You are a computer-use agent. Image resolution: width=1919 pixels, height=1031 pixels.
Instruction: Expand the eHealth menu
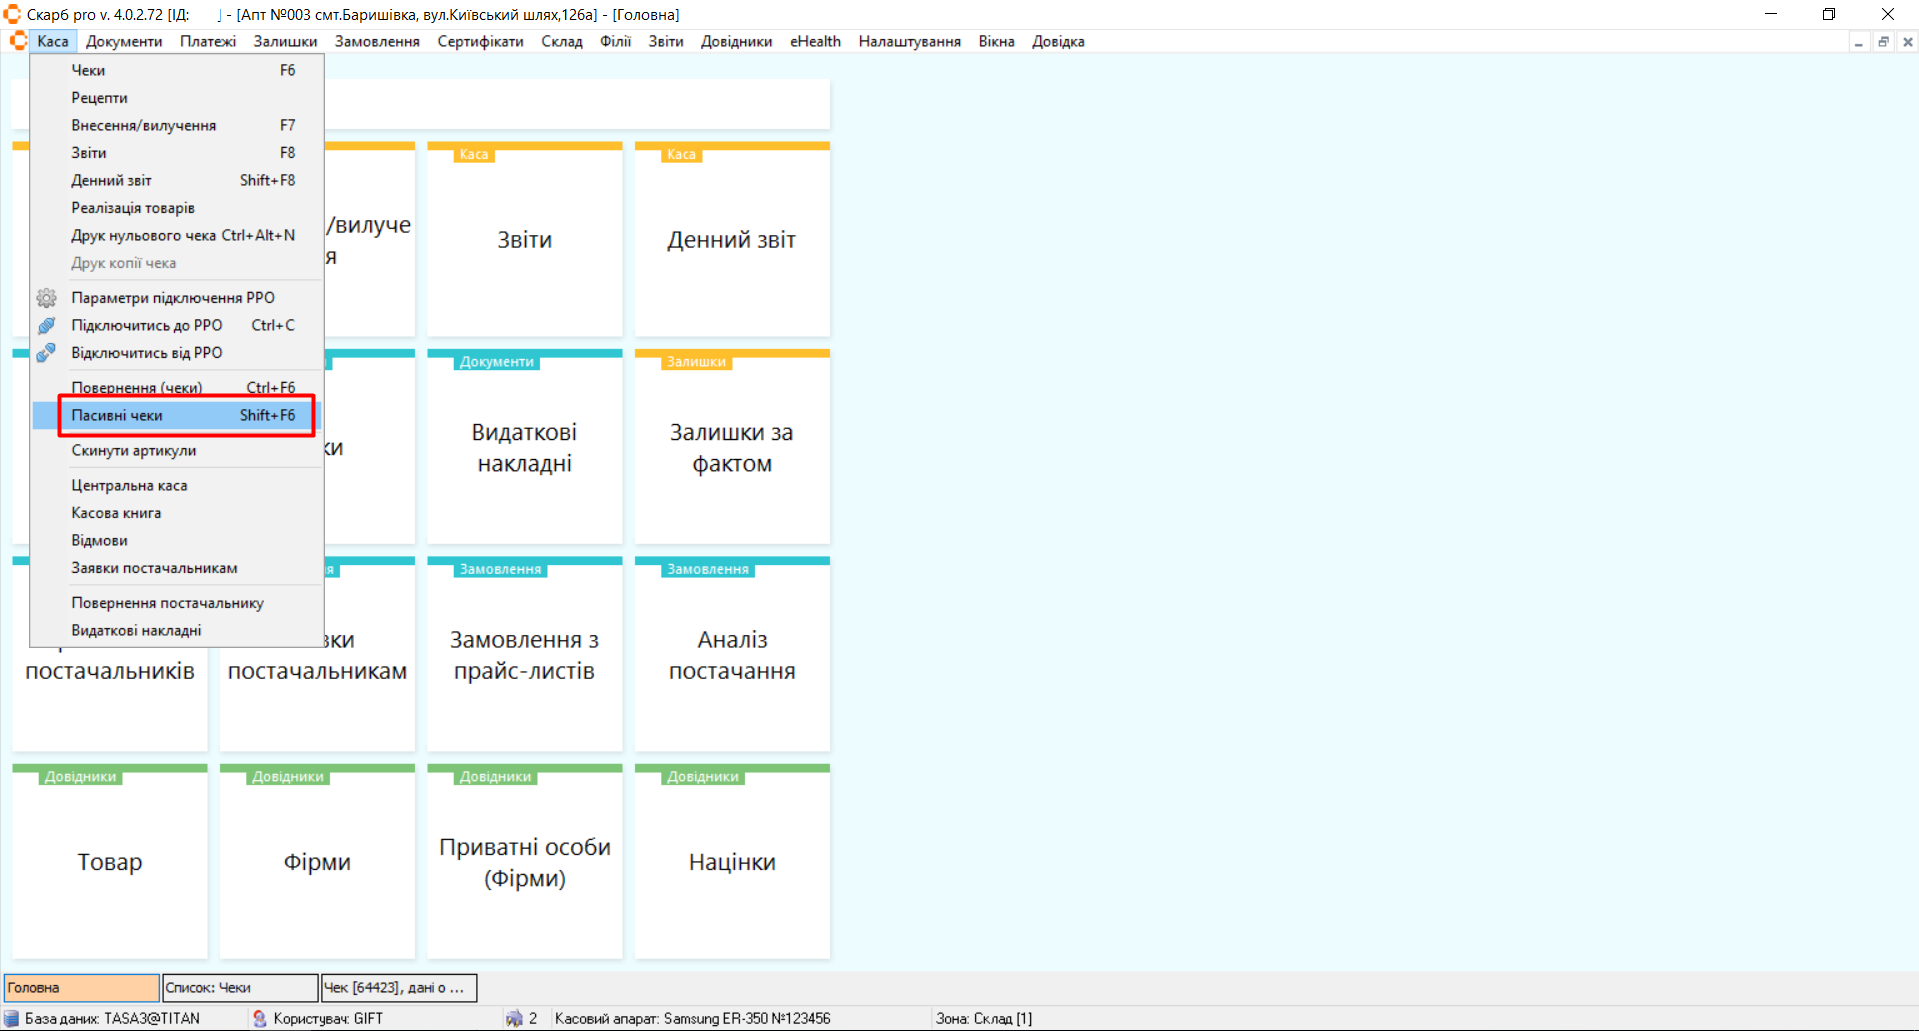(815, 42)
